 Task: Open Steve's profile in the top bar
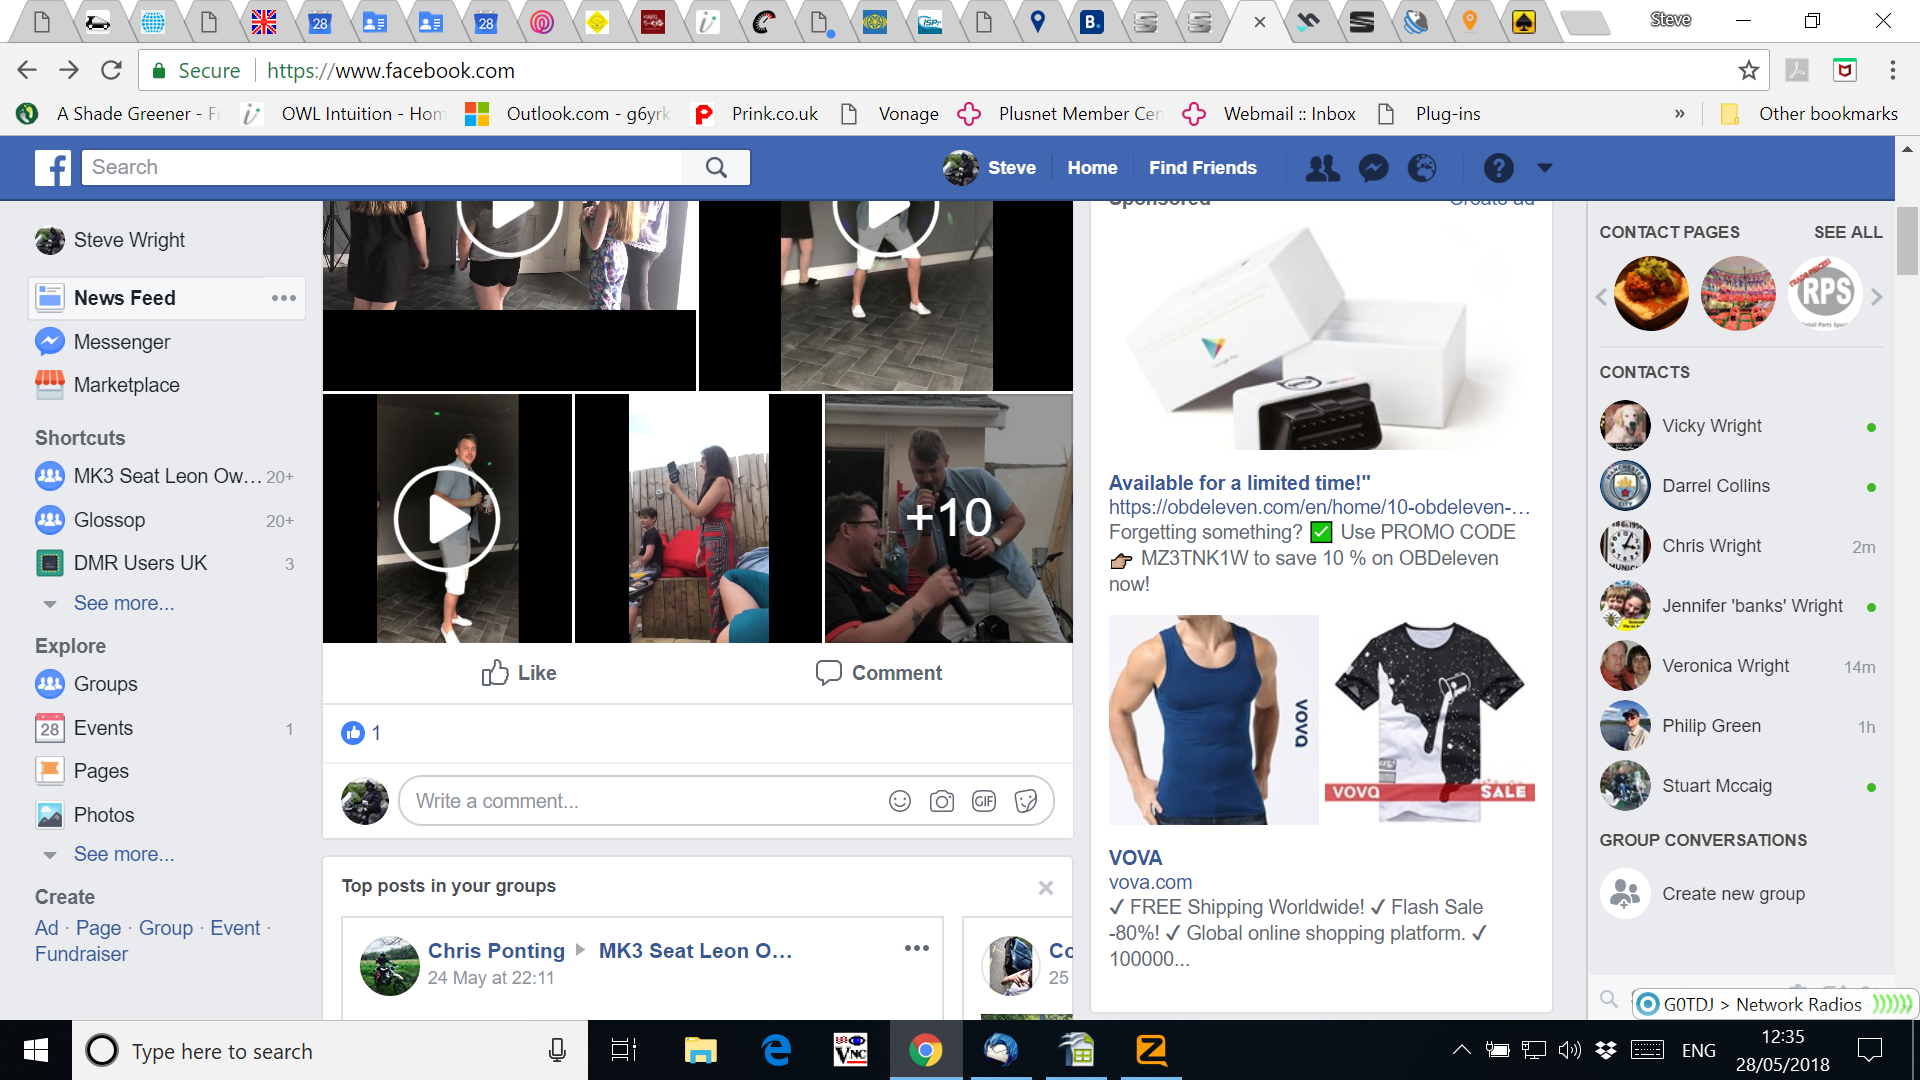pyautogui.click(x=990, y=168)
